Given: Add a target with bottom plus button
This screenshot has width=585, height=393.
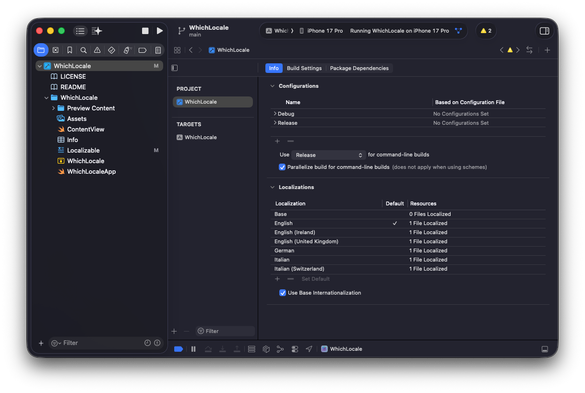Looking at the screenshot, I should click(x=174, y=331).
